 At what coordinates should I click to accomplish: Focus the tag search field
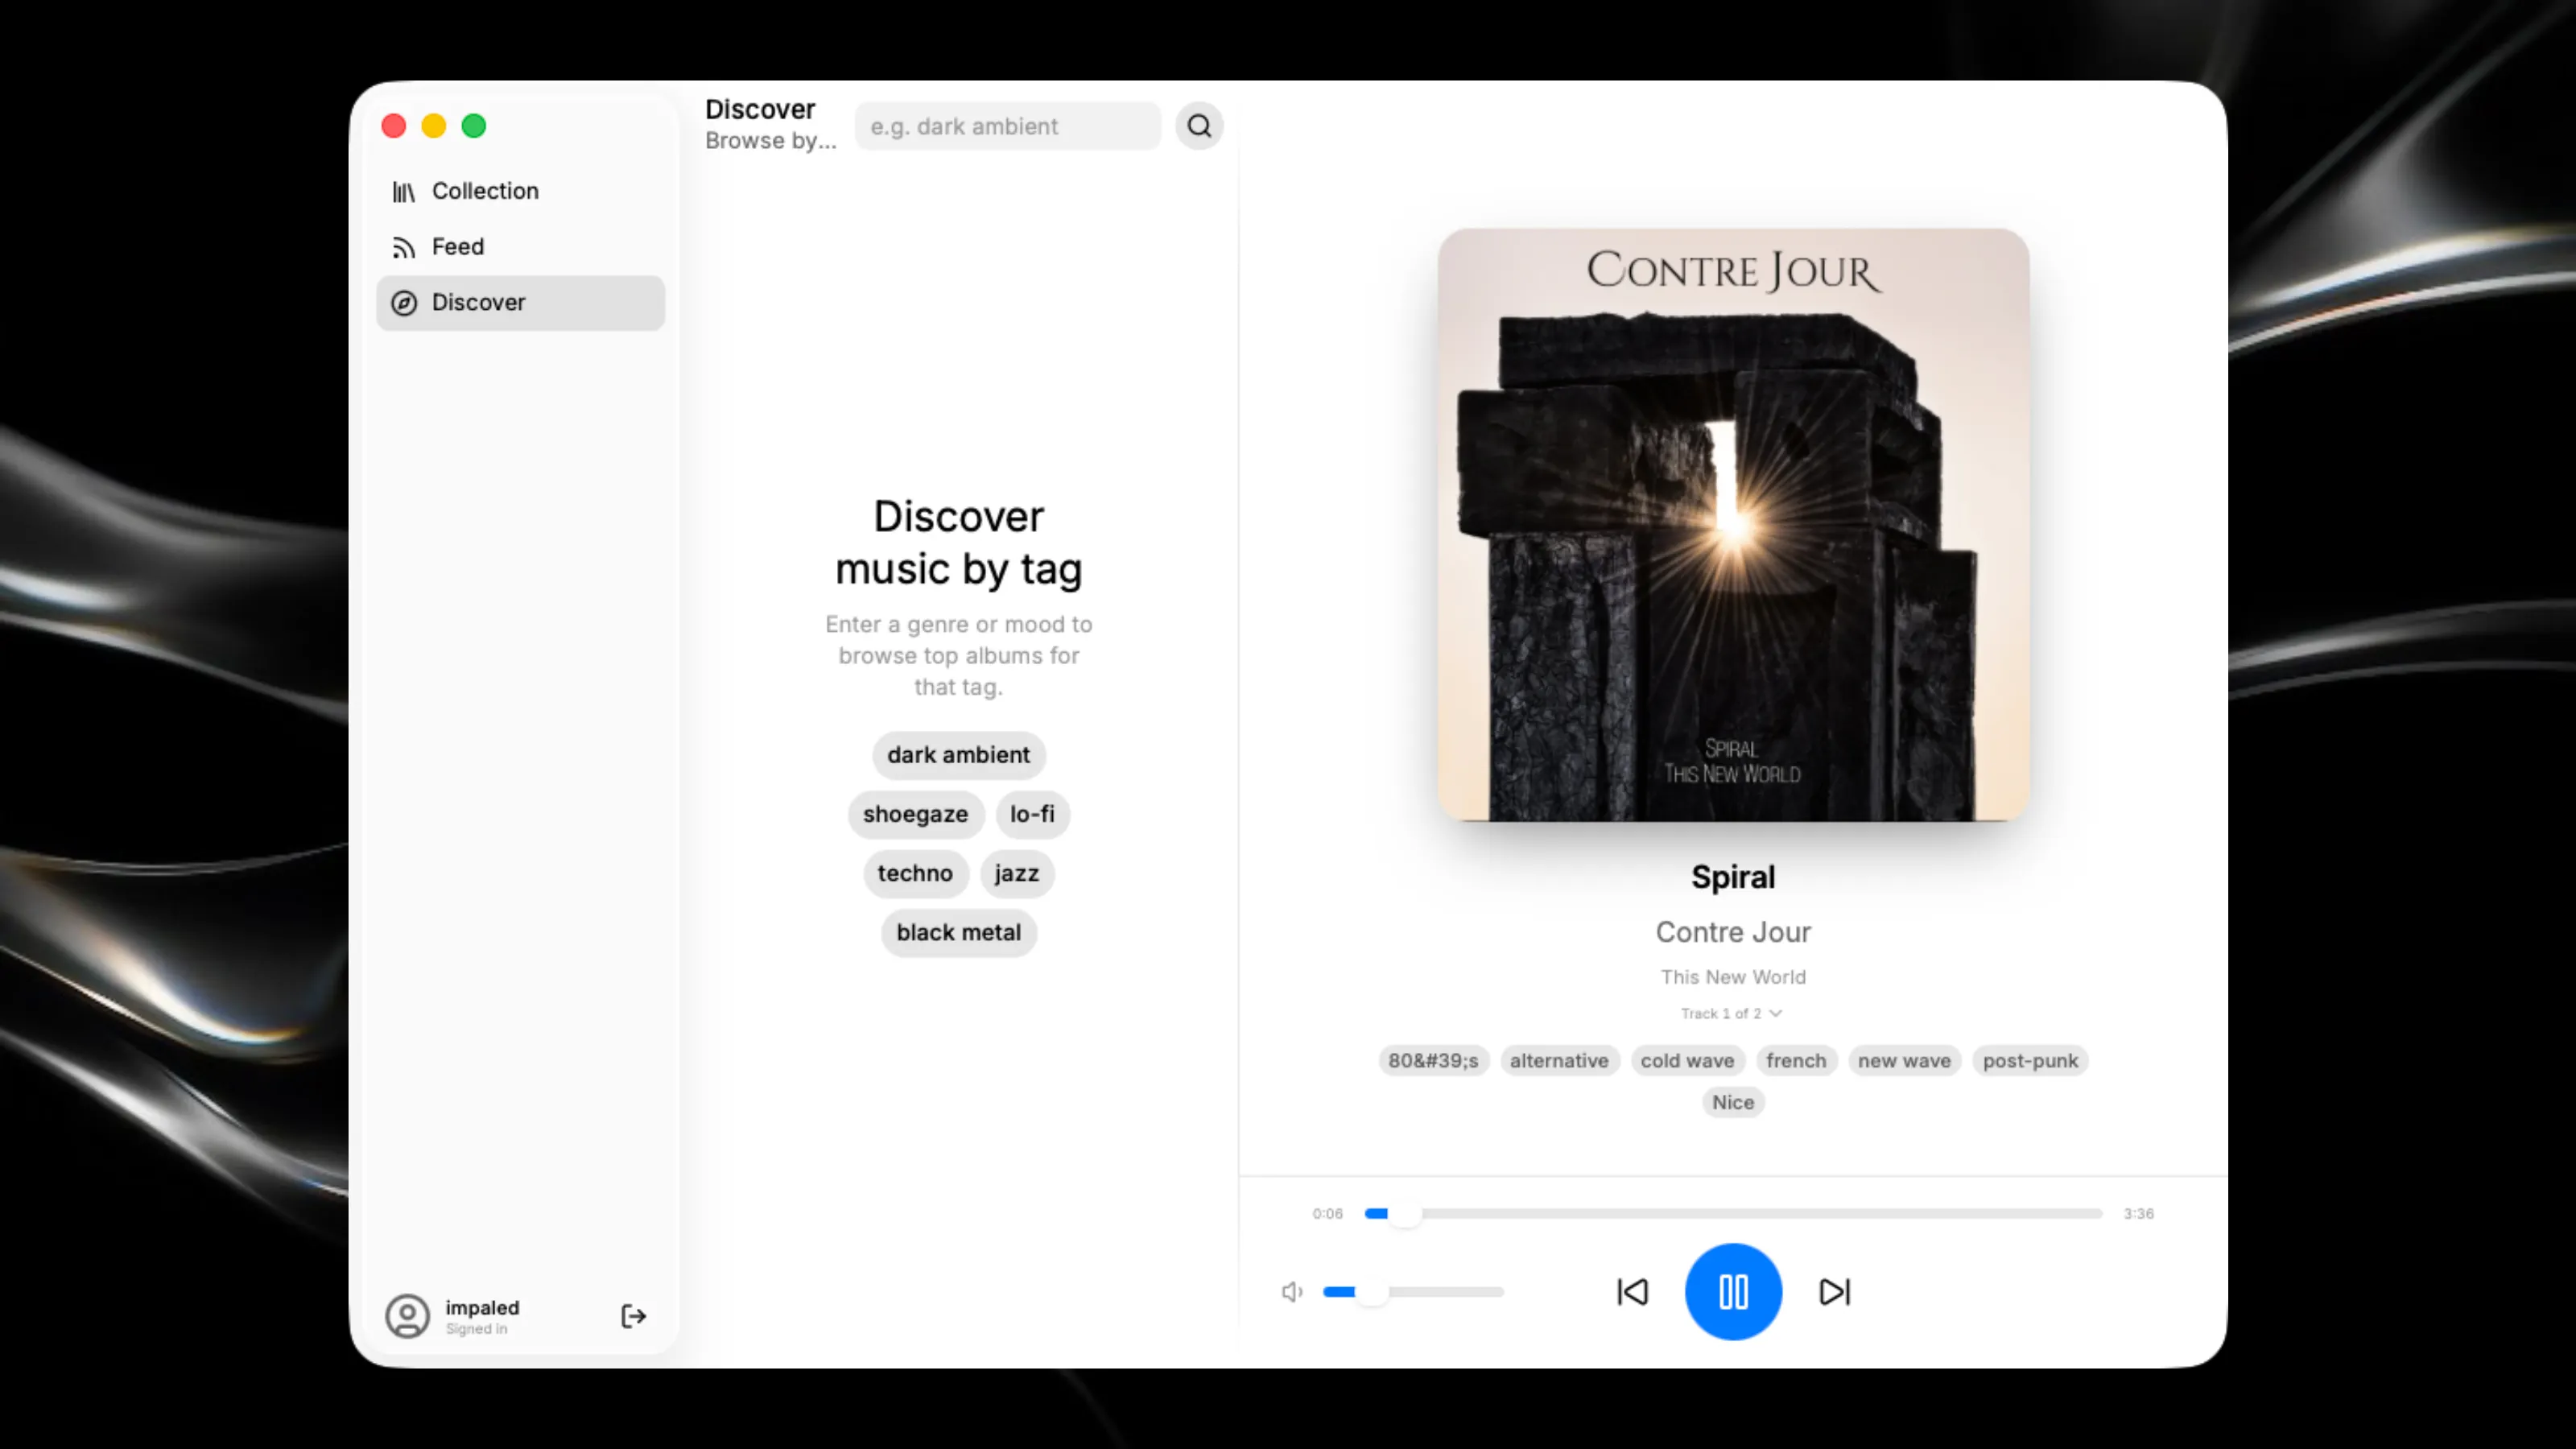(x=1007, y=127)
